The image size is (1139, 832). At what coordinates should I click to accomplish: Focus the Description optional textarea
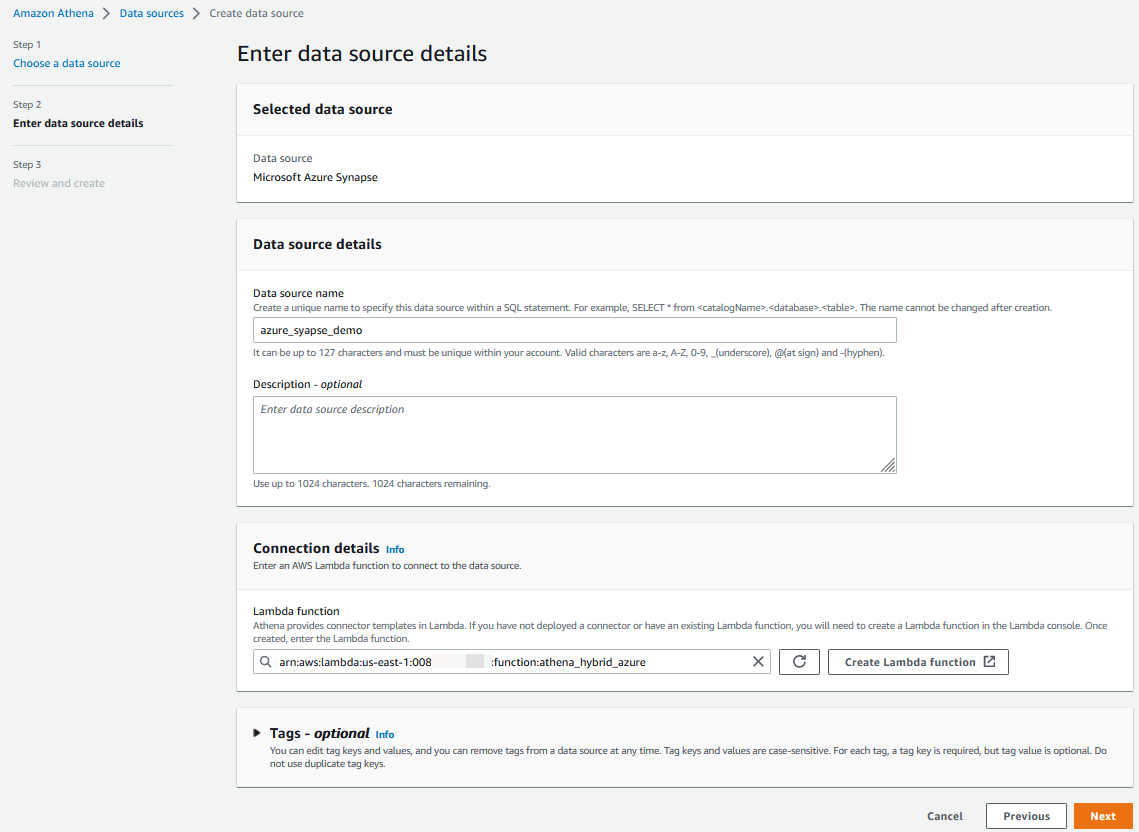575,435
